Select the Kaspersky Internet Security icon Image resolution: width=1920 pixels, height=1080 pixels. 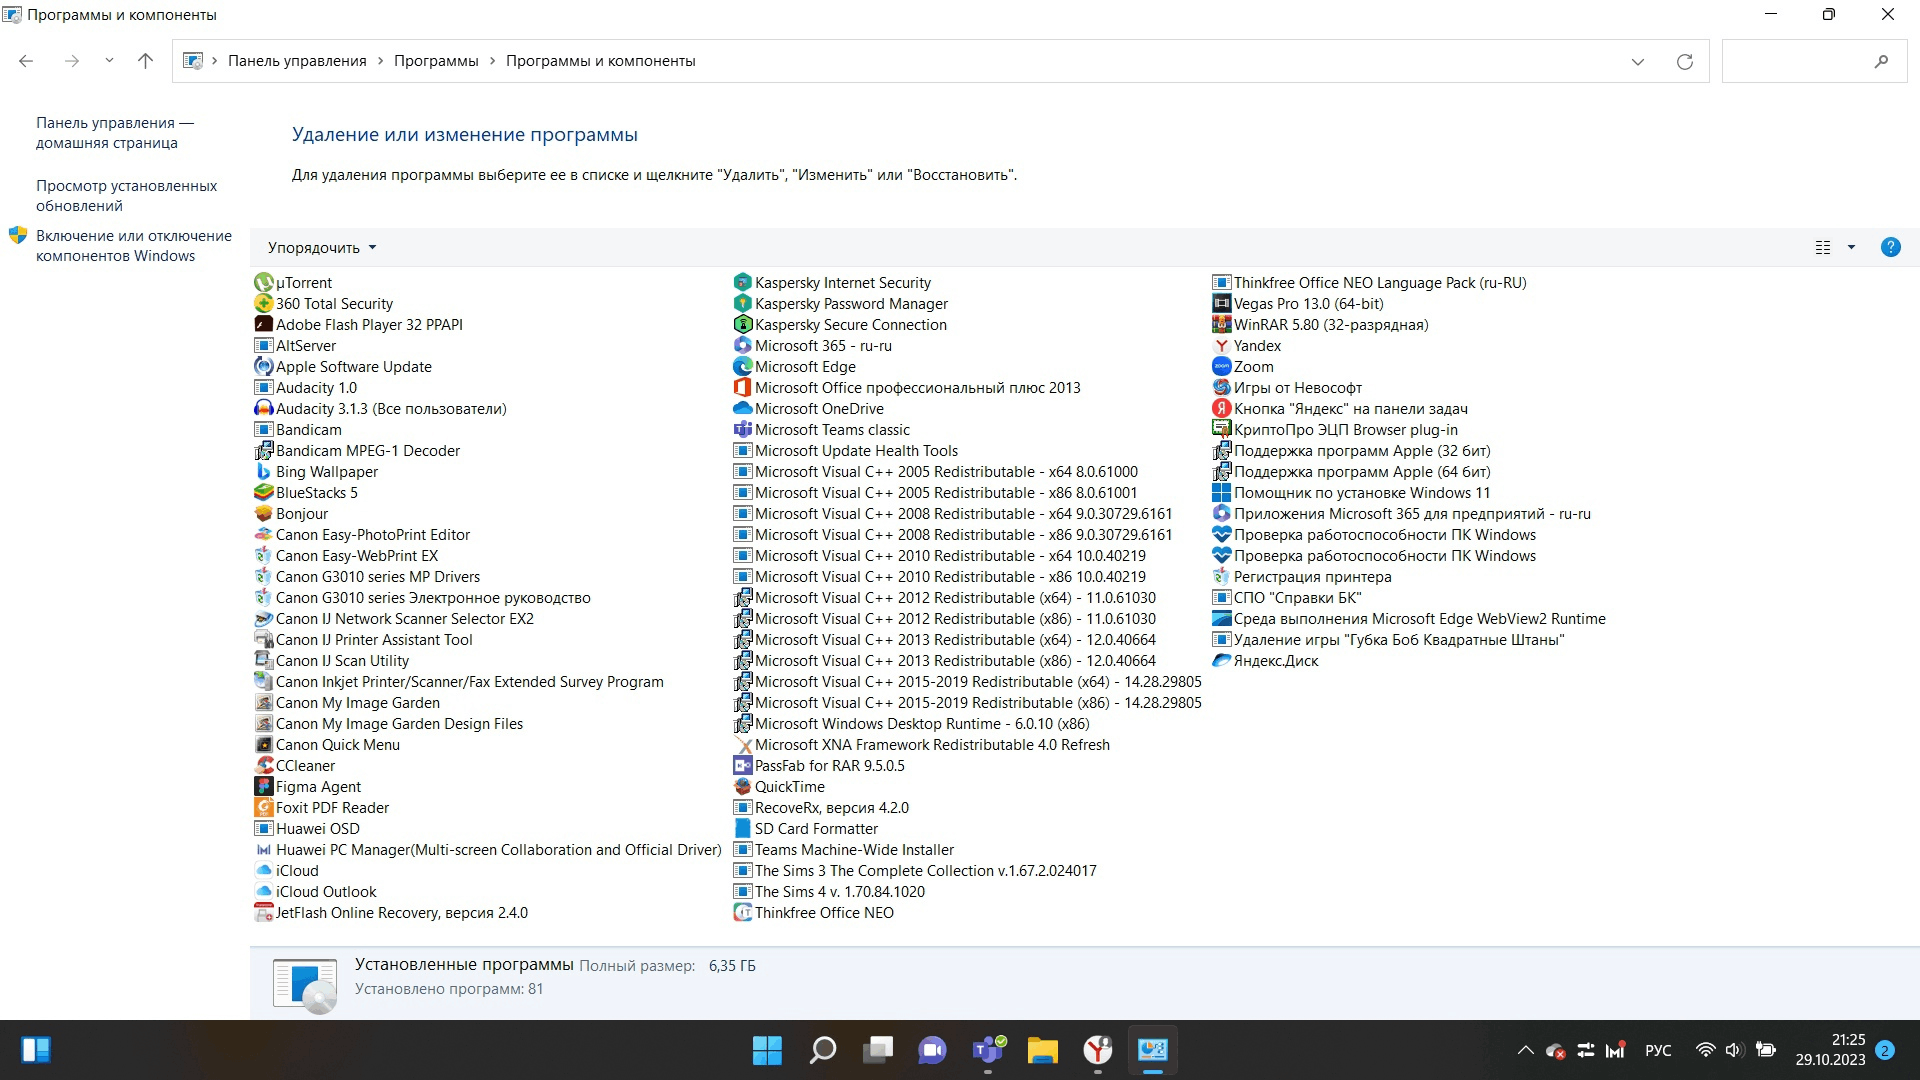(743, 283)
